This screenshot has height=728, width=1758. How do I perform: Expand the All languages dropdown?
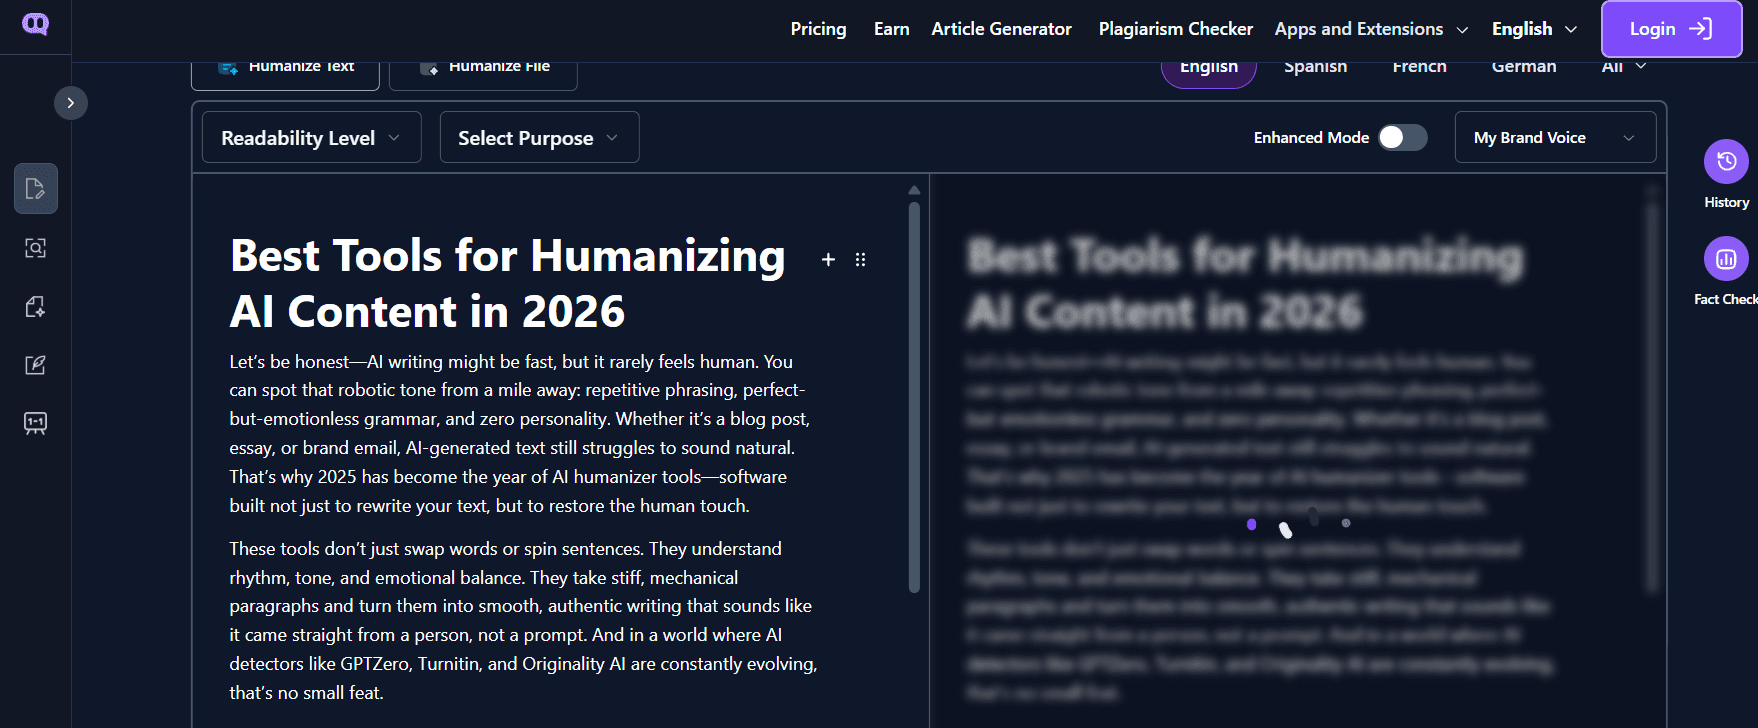click(1623, 67)
